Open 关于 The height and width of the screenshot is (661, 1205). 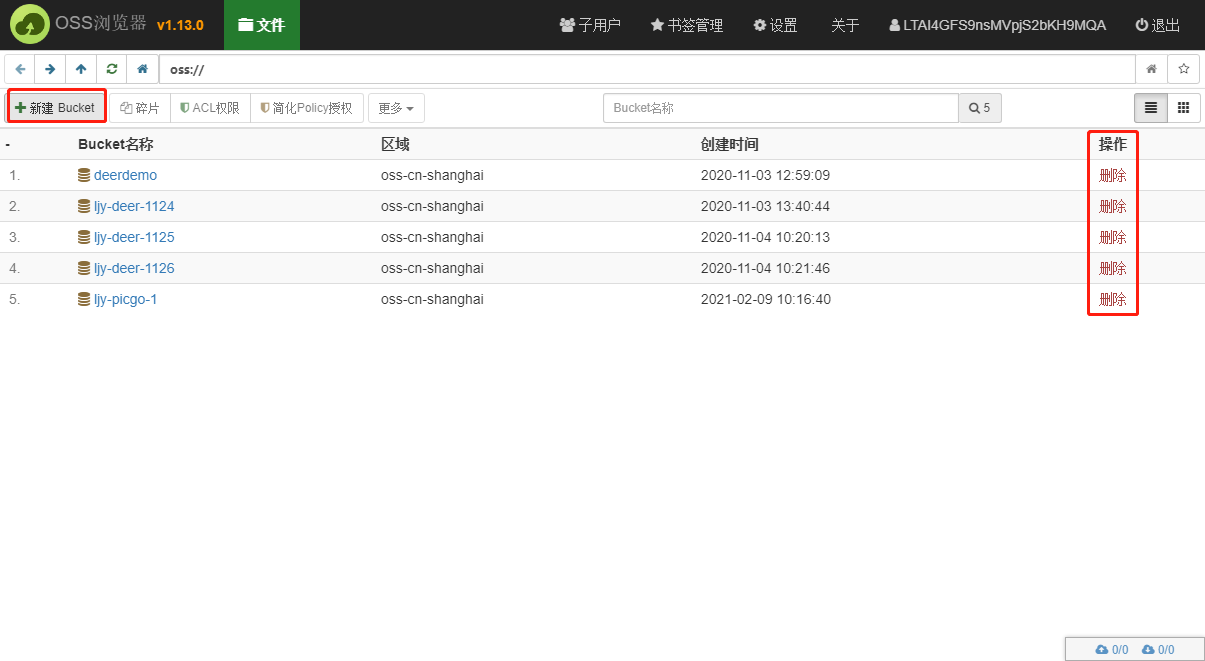[x=845, y=25]
